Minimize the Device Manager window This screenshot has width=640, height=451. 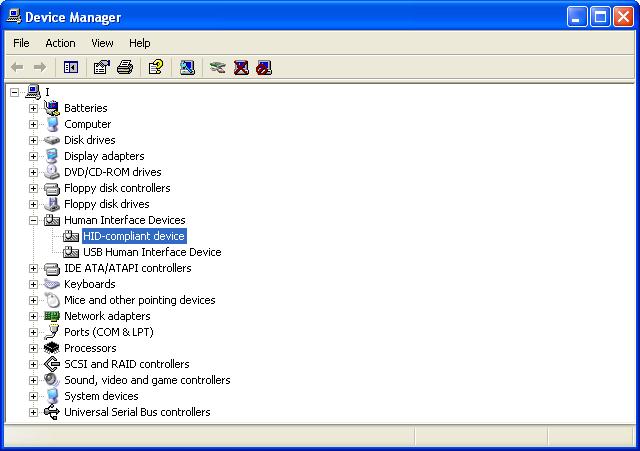pyautogui.click(x=577, y=17)
